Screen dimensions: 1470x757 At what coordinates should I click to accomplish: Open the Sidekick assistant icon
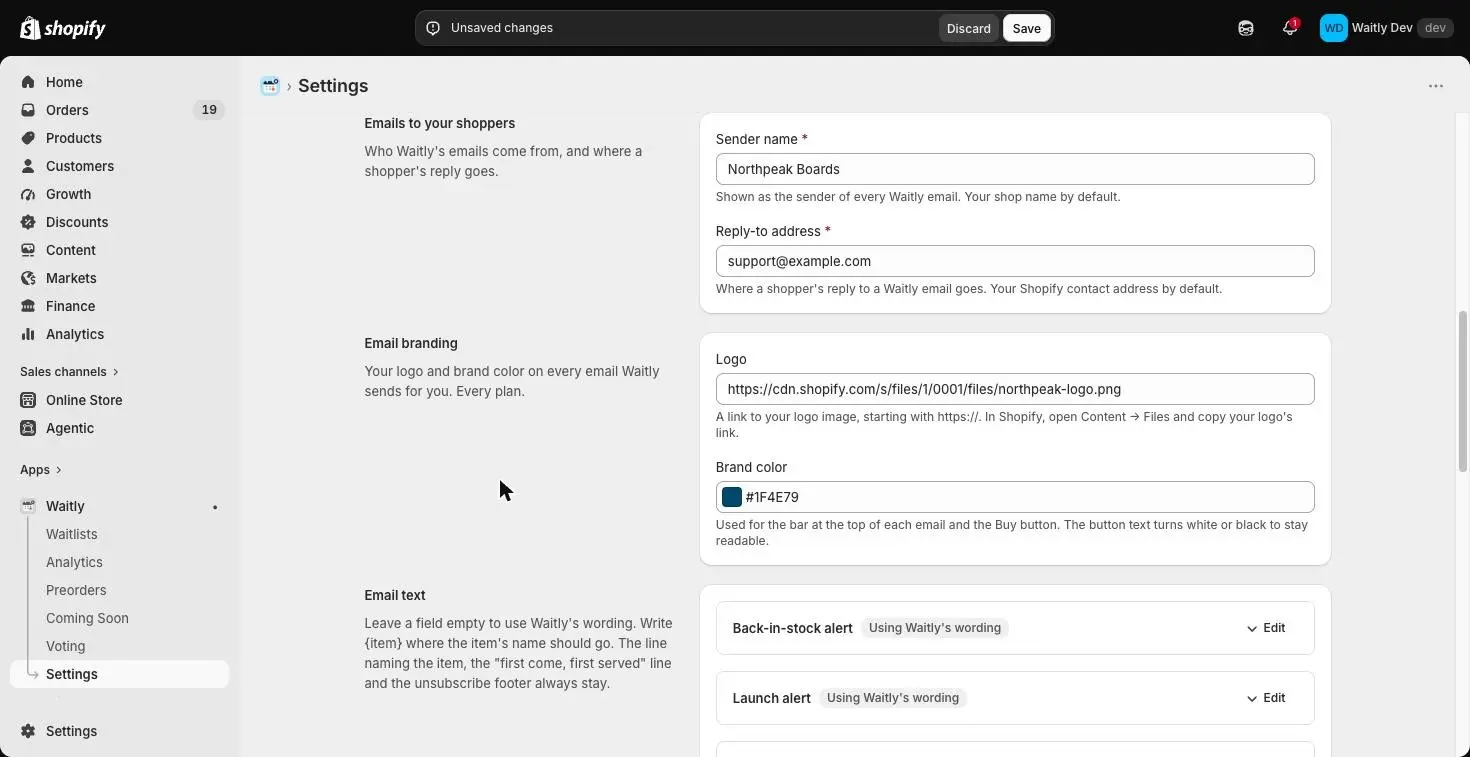[1246, 28]
